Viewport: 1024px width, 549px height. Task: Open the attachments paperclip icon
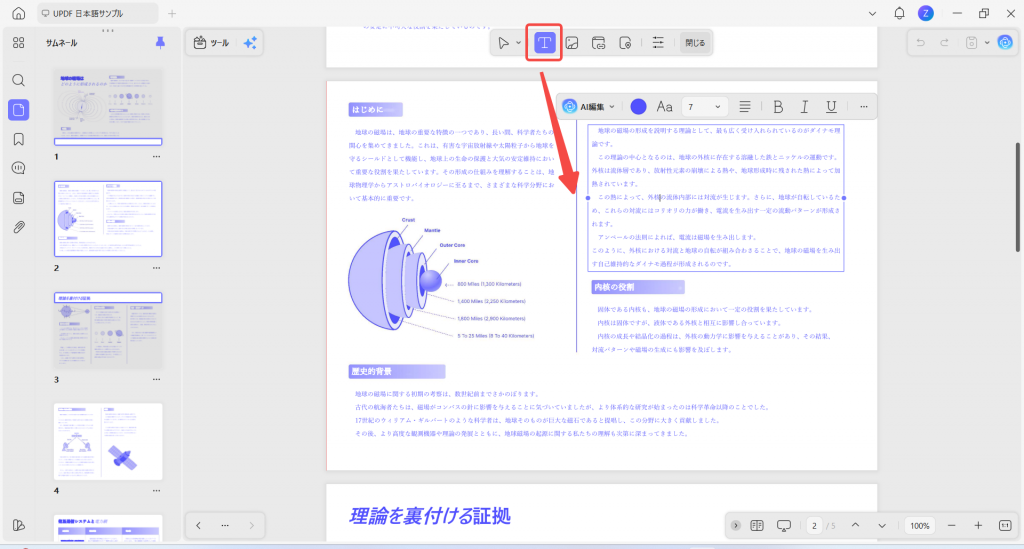pyautogui.click(x=18, y=228)
